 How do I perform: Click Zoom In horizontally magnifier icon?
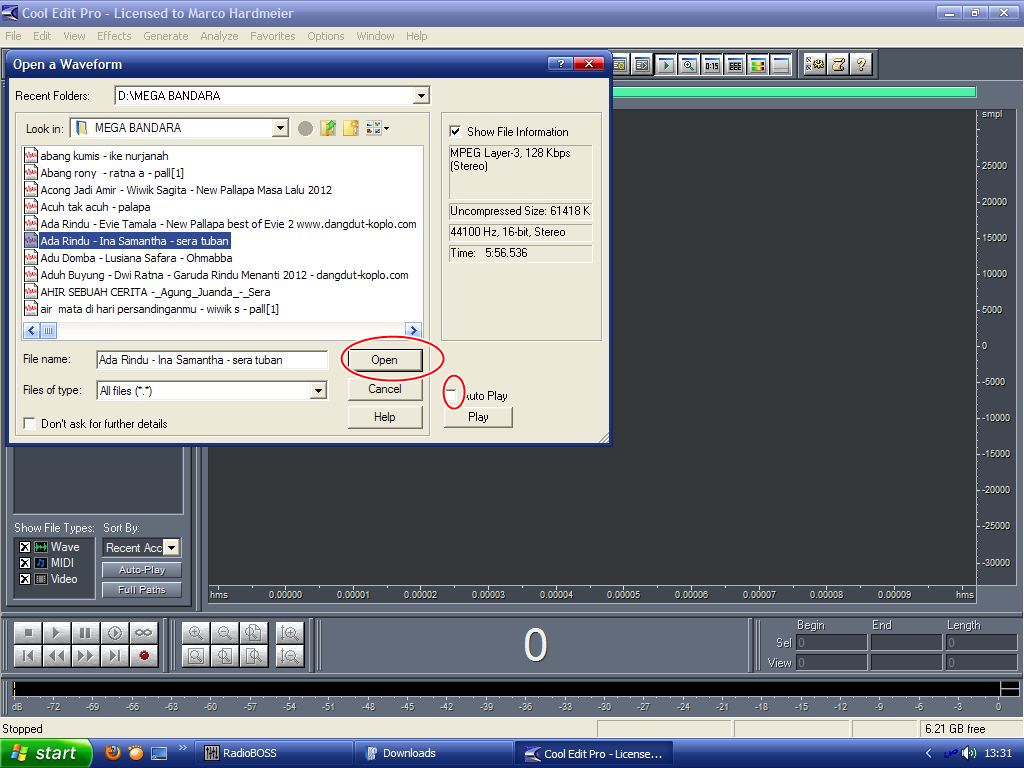click(x=195, y=632)
